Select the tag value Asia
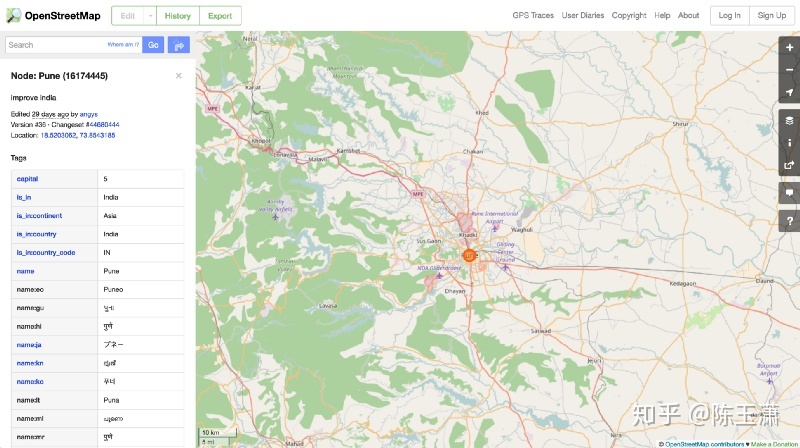 tap(110, 216)
